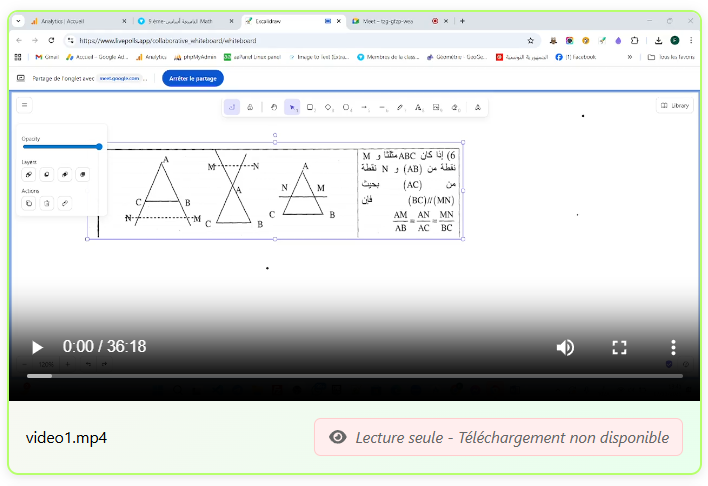Click the Arrêter le partage button
This screenshot has height=486, width=708.
tap(193, 78)
